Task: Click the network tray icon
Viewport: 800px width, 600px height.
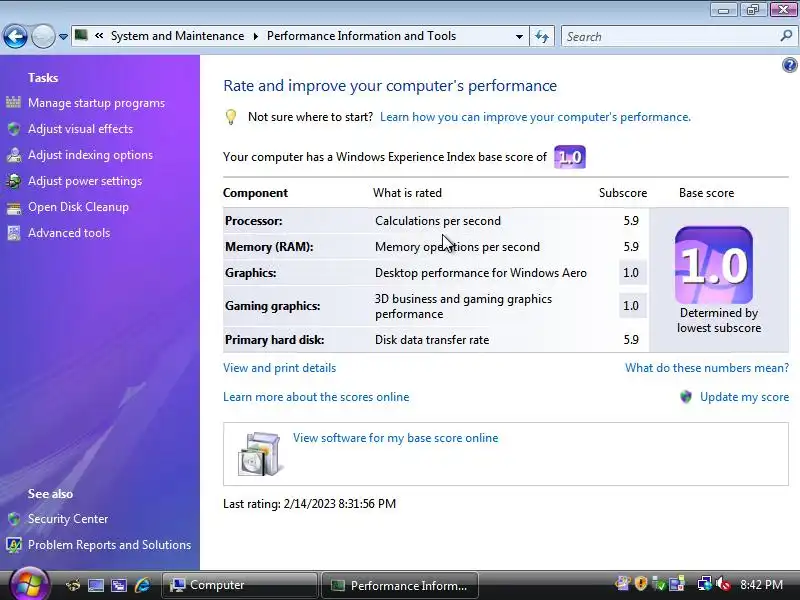Action: tap(705, 584)
